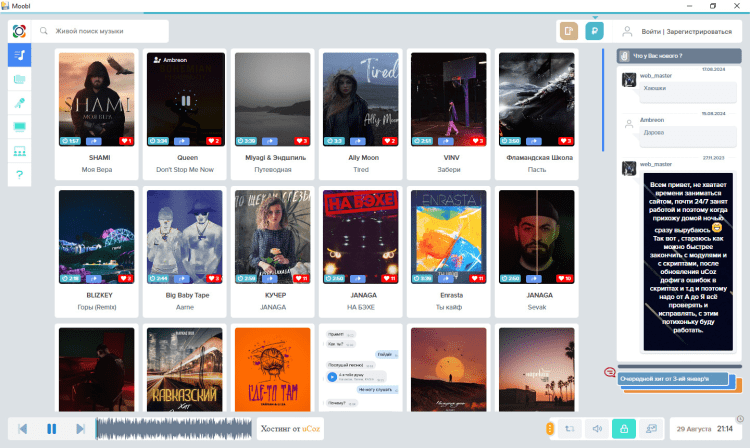Open the JANAGA НА БЭХЕ cover
Image resolution: width=750 pixels, height=448 pixels.
click(x=361, y=237)
